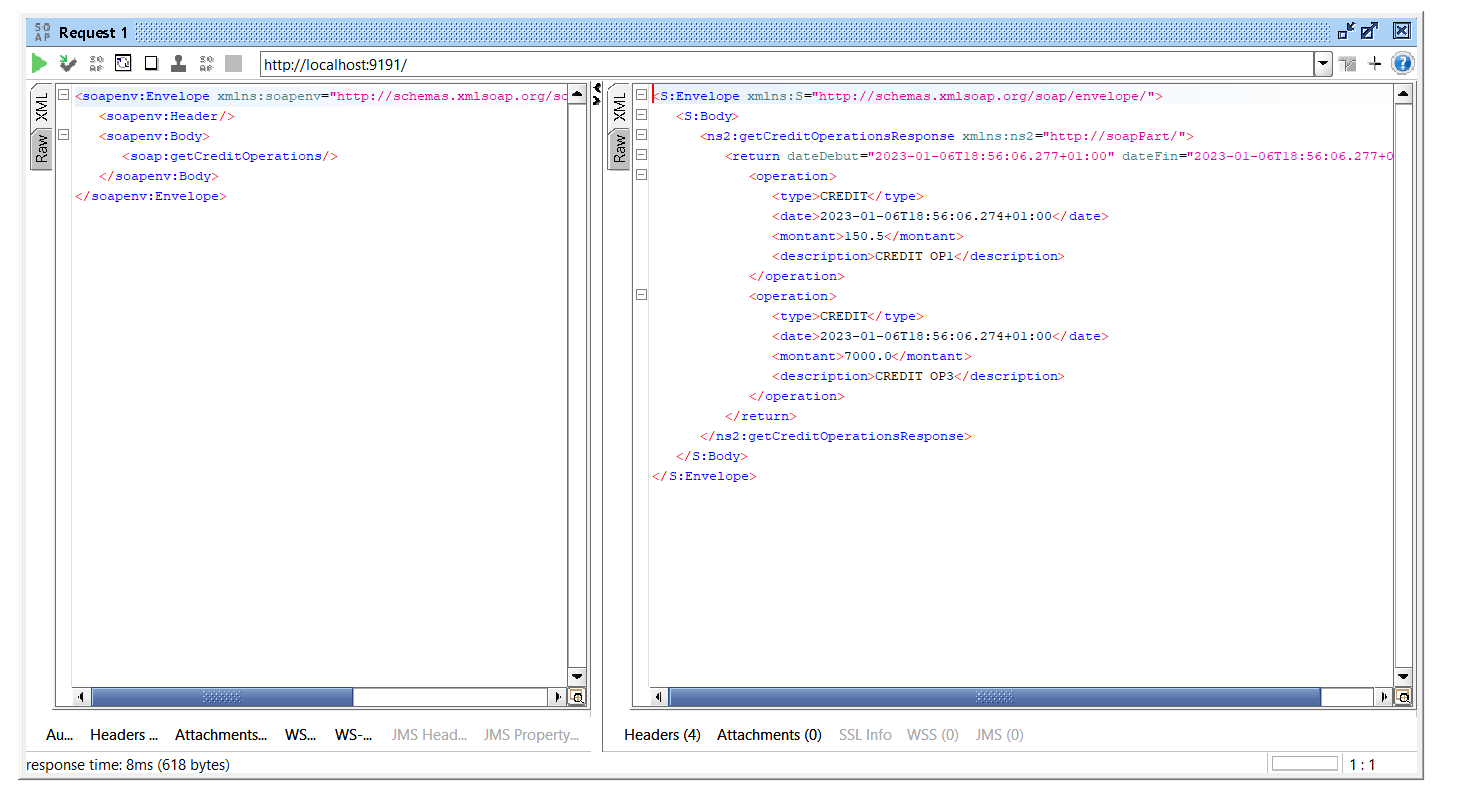Screen dimensions: 1471x802
Task: Open the JMS Property... tab
Action: pyautogui.click(x=531, y=735)
